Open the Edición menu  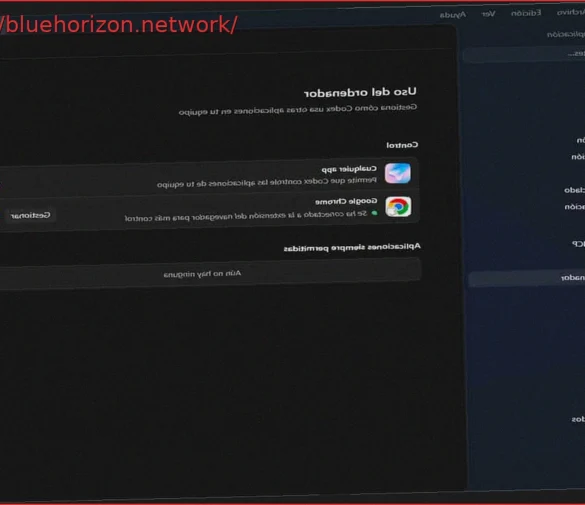(526, 13)
